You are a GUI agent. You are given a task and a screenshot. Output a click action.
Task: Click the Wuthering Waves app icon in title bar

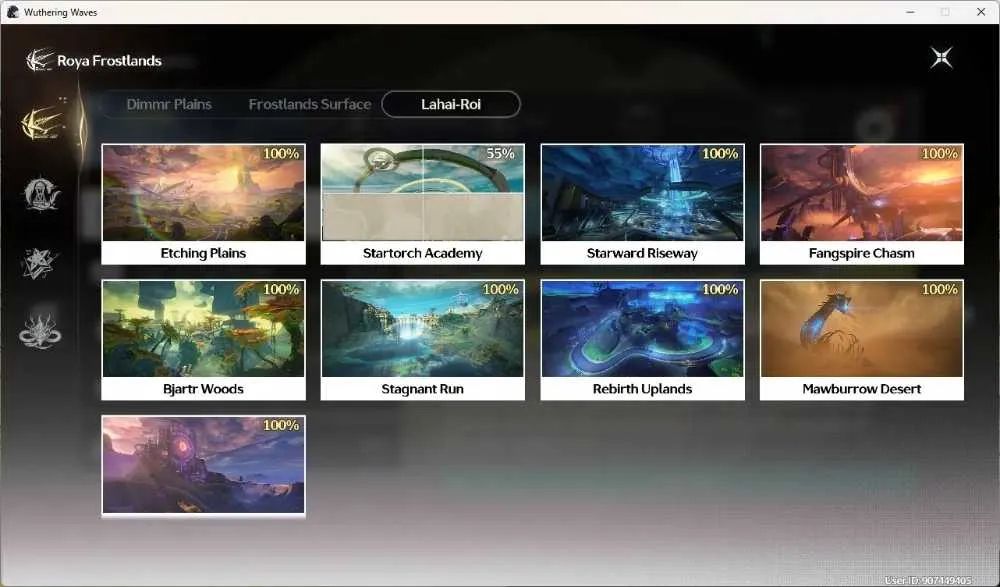click(13, 12)
